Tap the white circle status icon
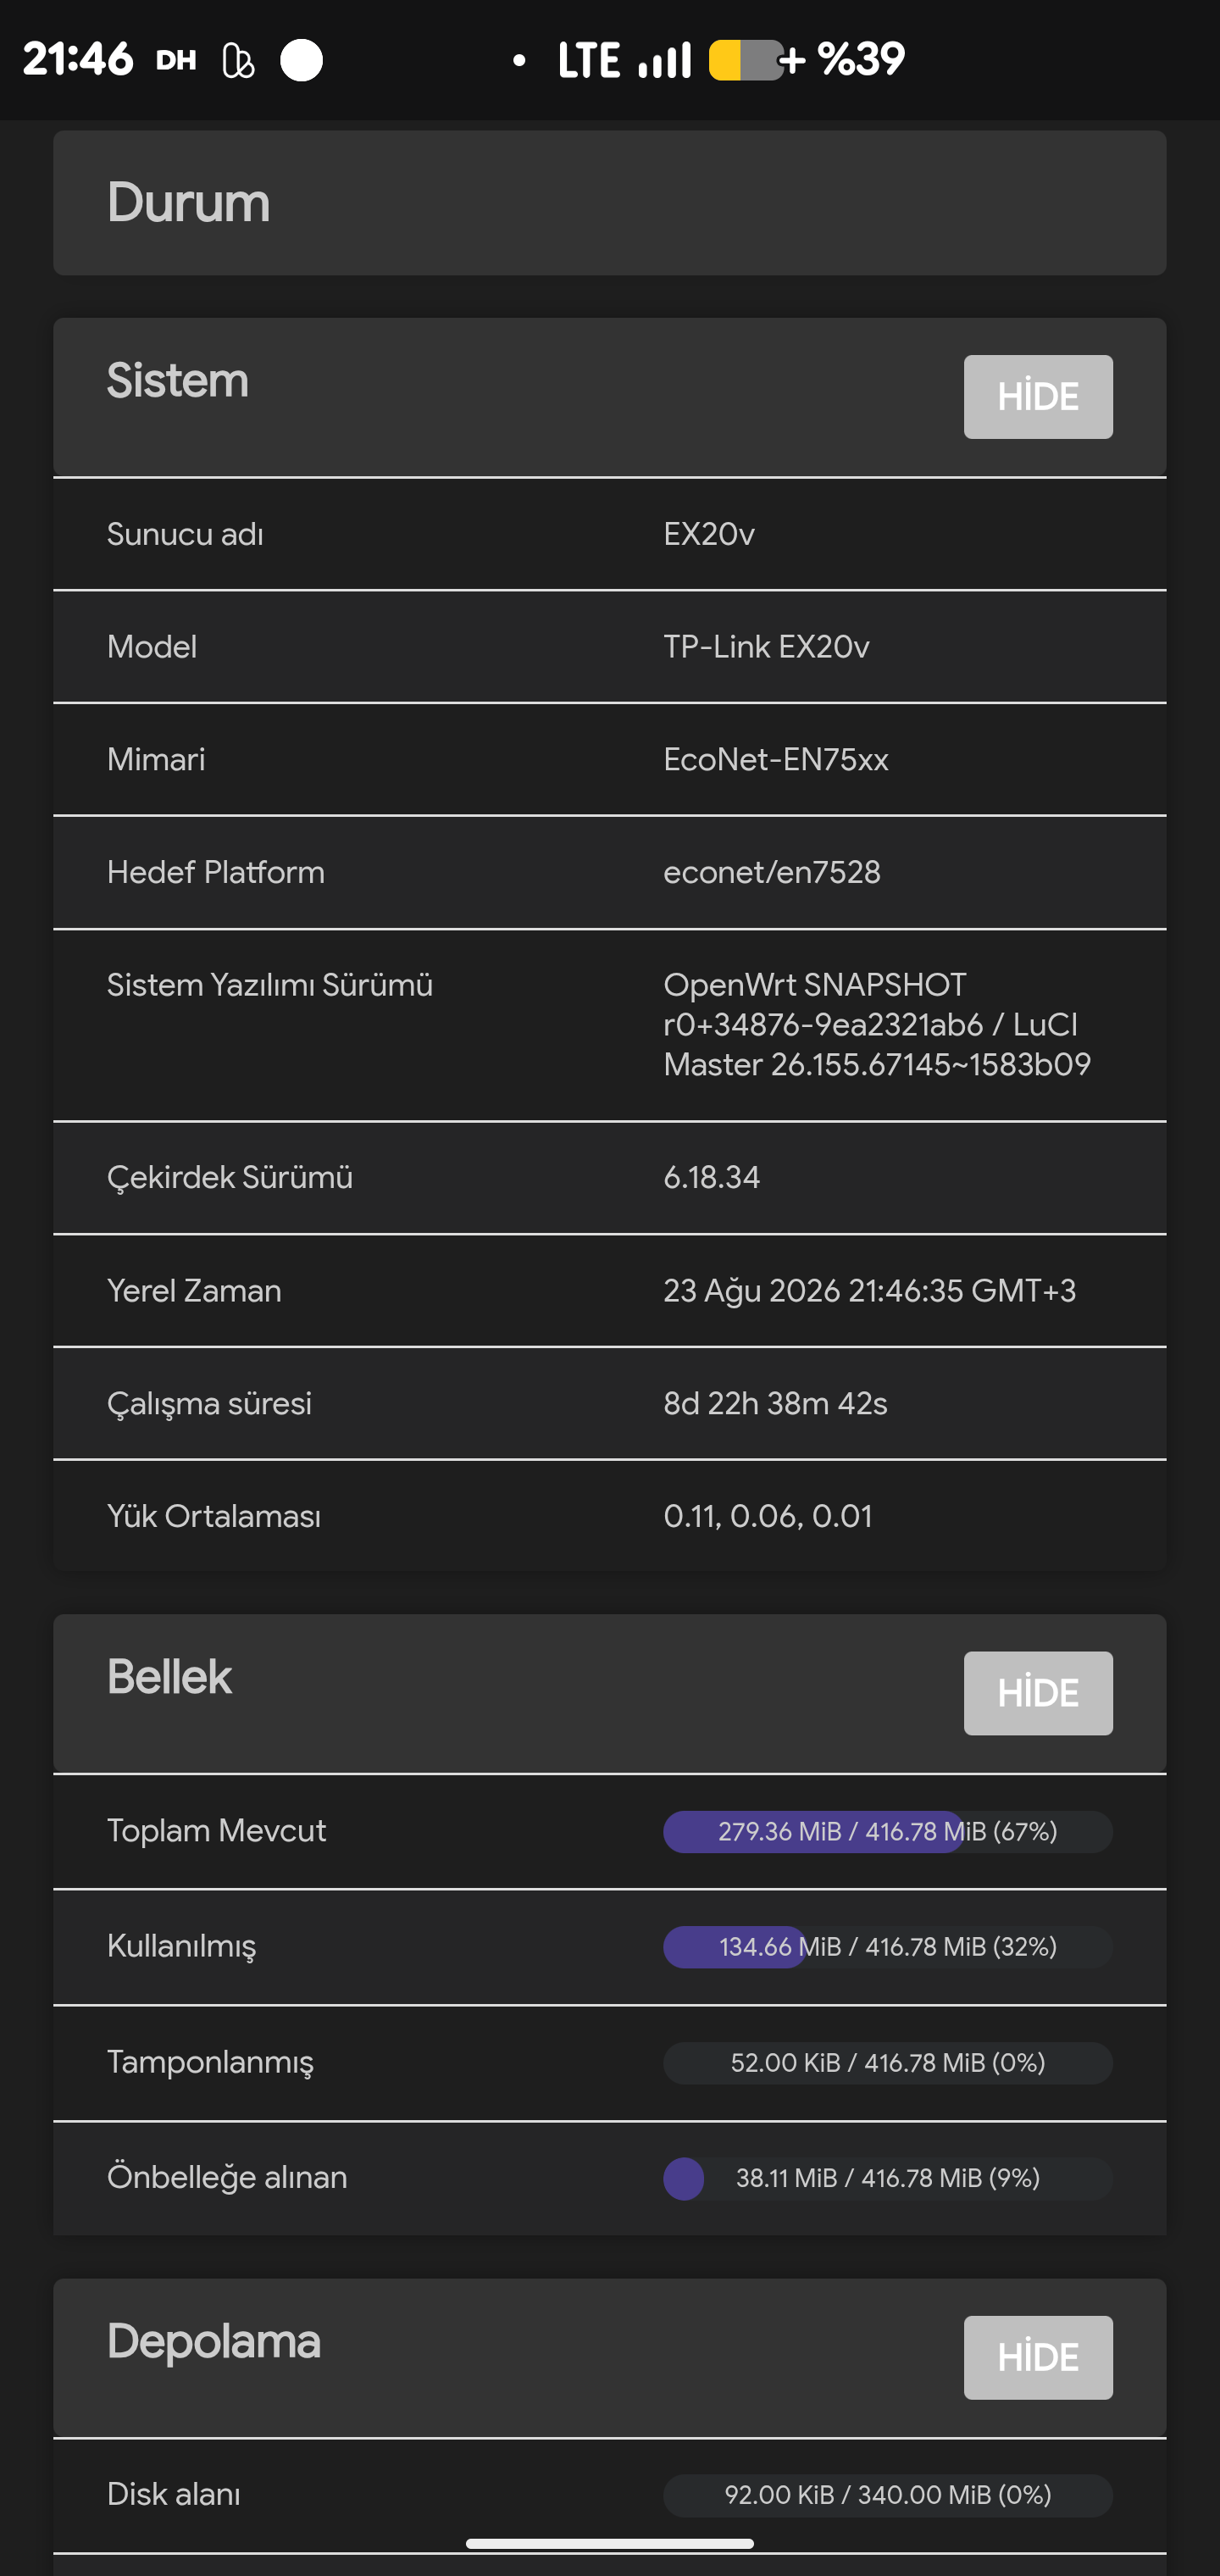 coord(301,60)
